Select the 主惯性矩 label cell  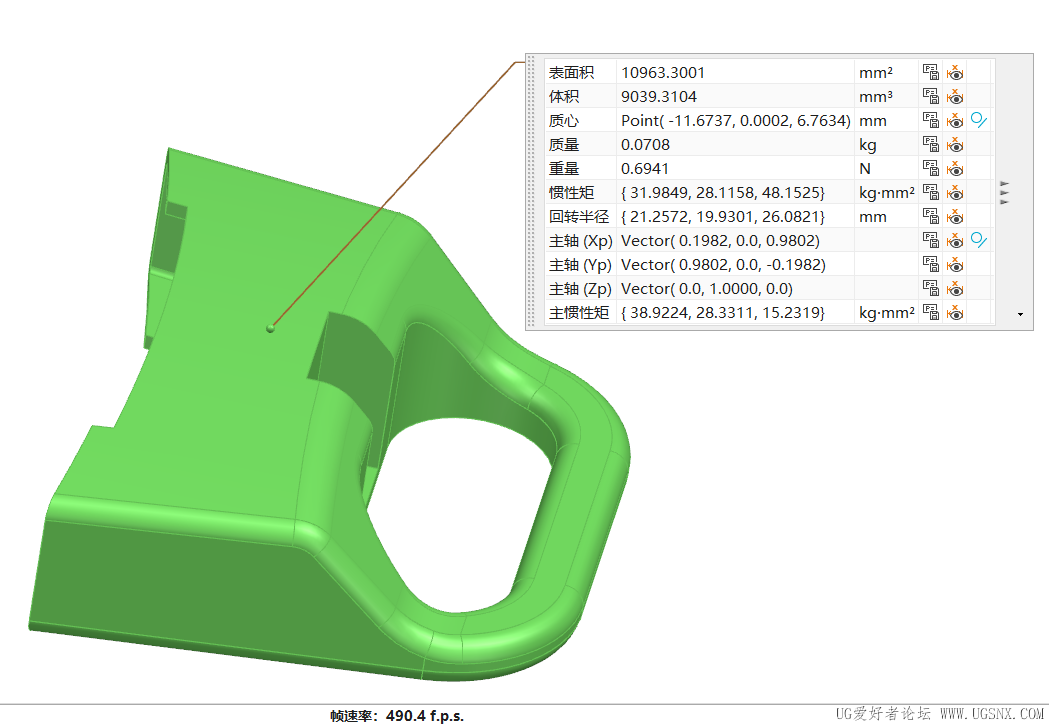click(x=581, y=312)
